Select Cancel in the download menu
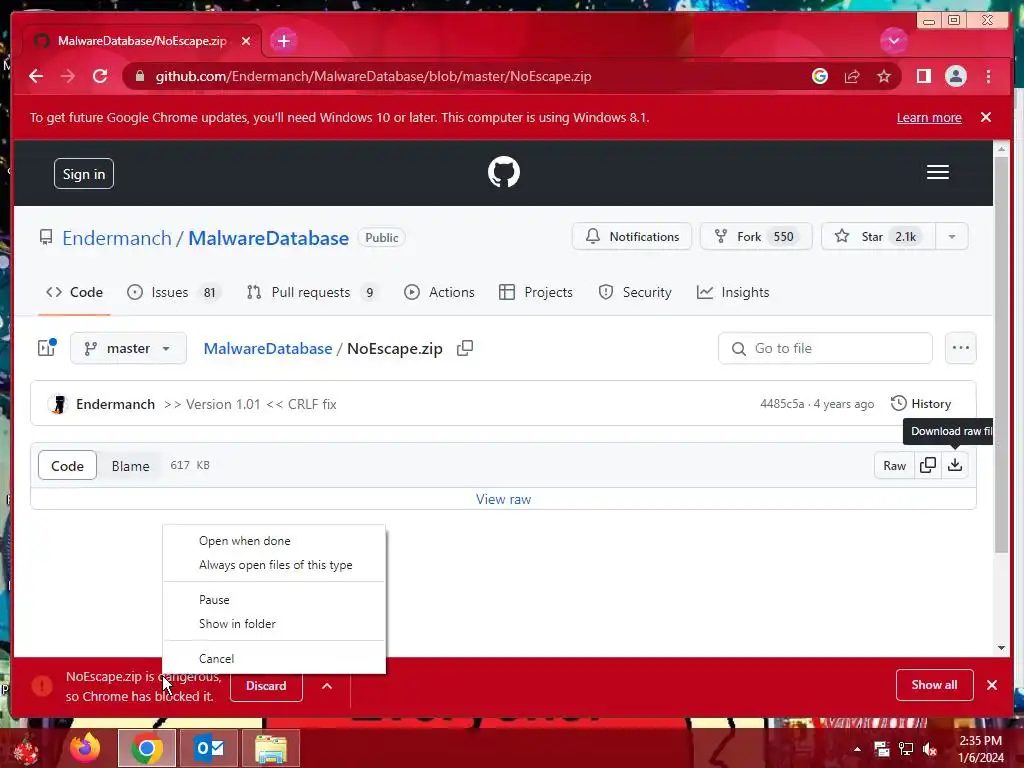The image size is (1024, 768). tap(274, 659)
